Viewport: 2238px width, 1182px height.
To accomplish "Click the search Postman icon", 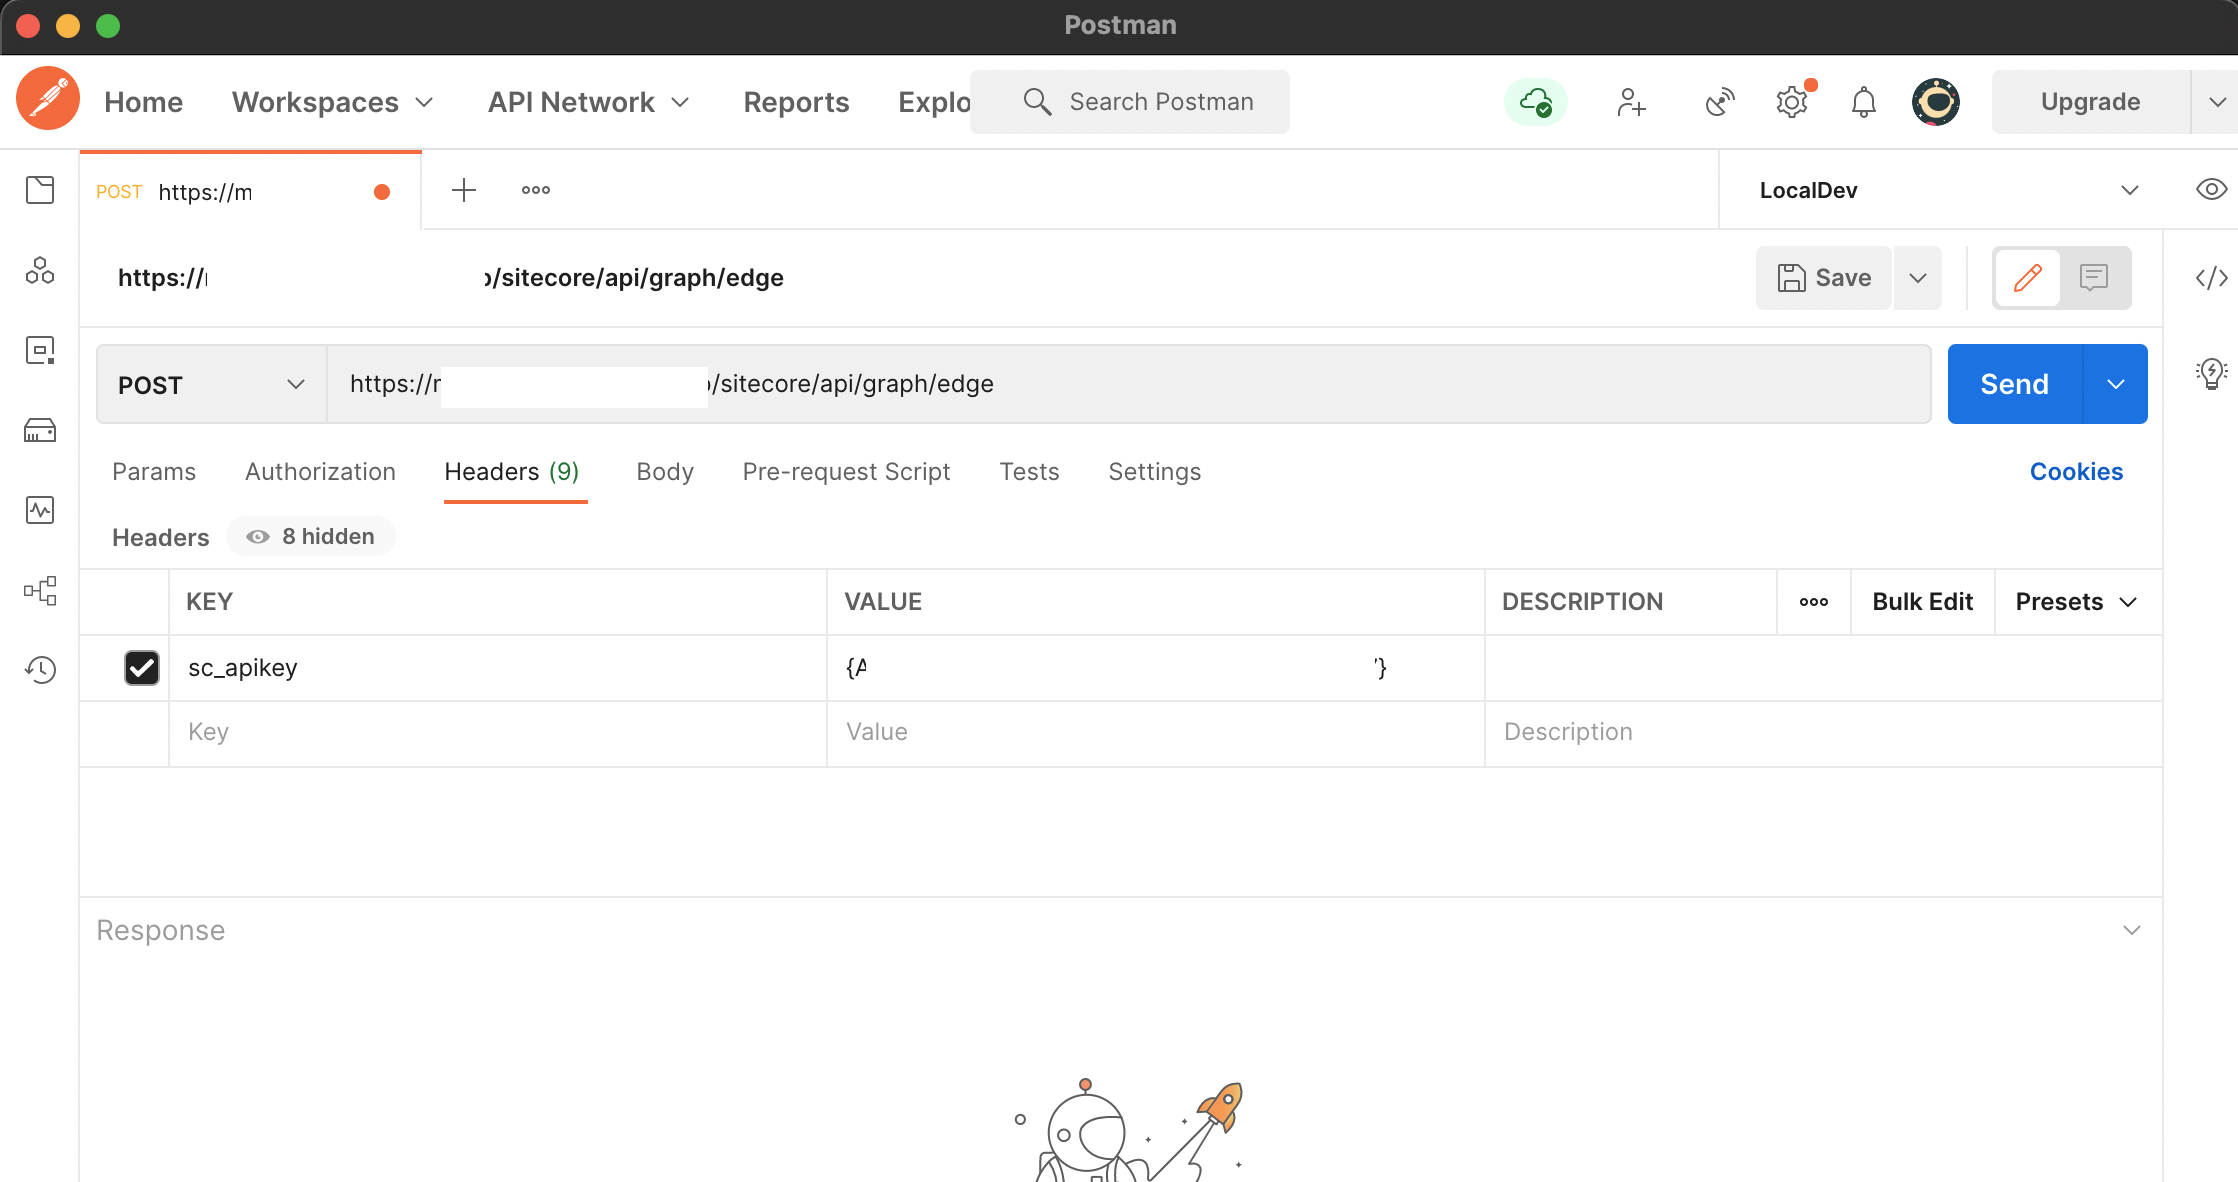I will tap(1036, 101).
